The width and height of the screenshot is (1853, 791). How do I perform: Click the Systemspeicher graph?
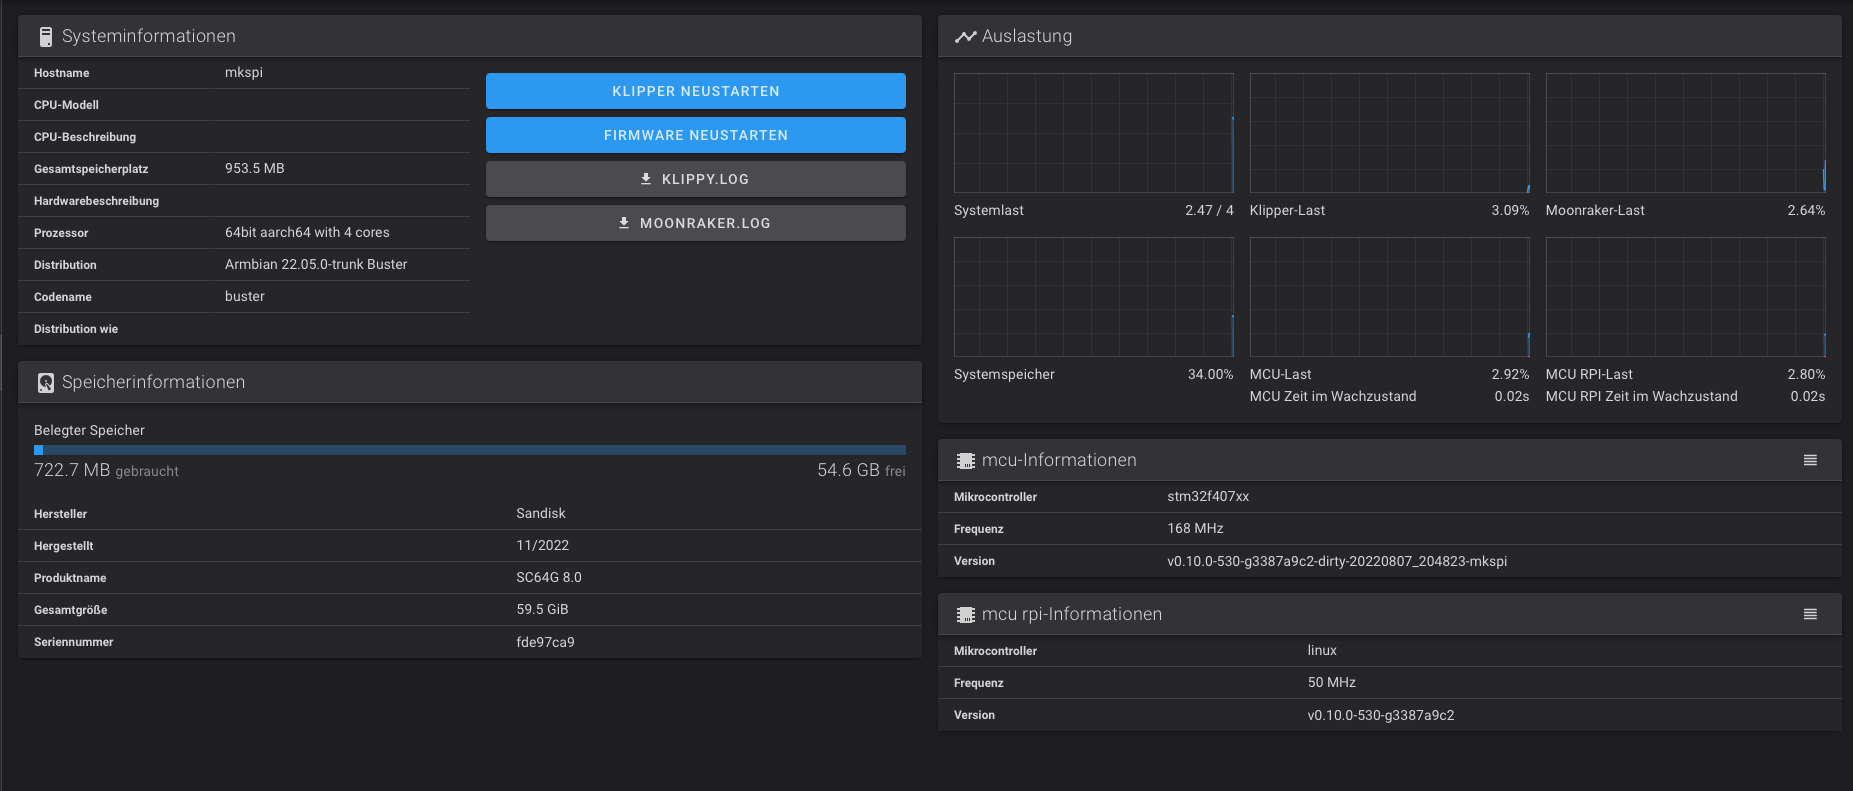point(1094,297)
